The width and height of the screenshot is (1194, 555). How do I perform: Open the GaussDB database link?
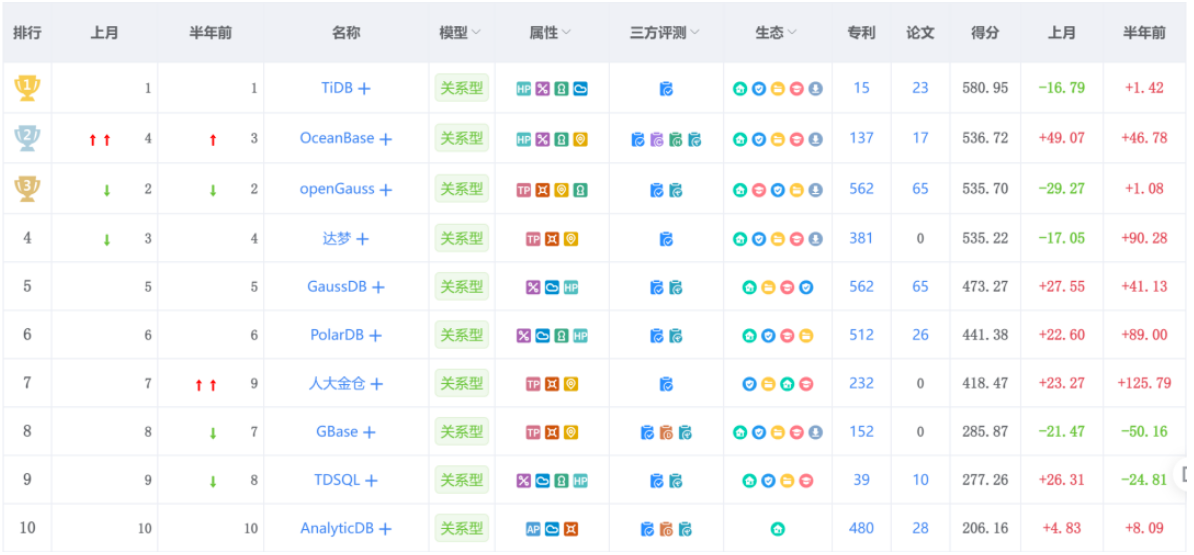pyautogui.click(x=337, y=286)
